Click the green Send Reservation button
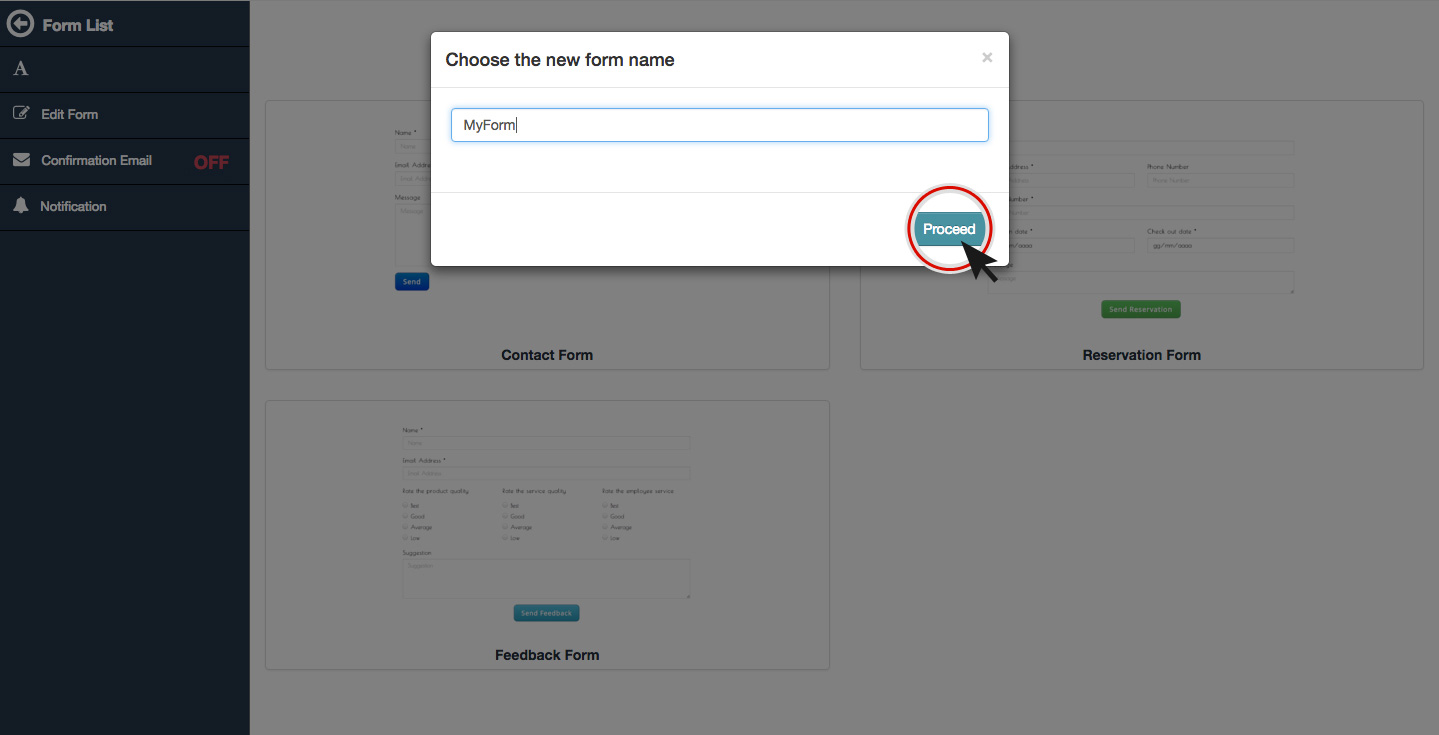 point(1141,309)
